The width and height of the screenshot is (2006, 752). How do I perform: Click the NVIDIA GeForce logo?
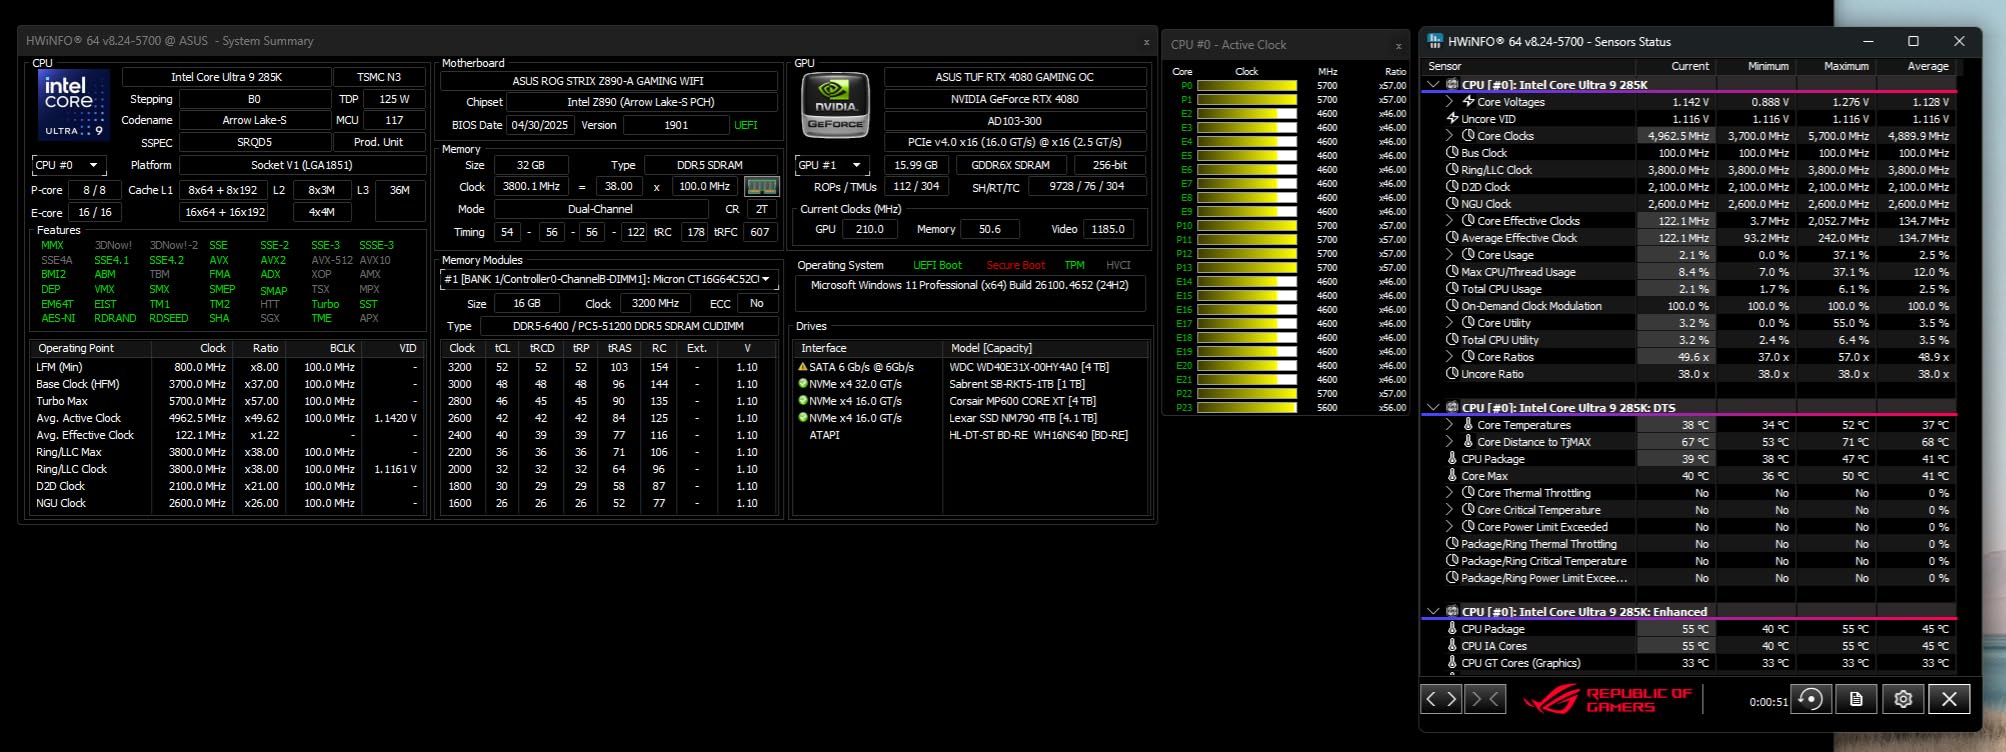point(835,104)
